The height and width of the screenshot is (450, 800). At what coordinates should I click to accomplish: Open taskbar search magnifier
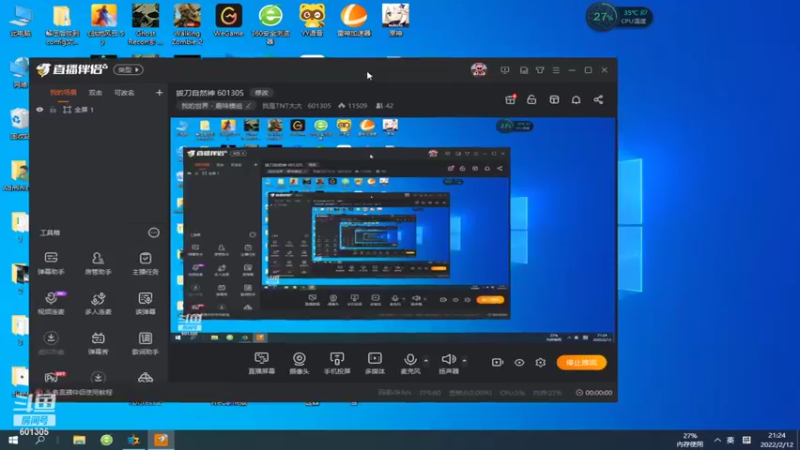point(40,440)
